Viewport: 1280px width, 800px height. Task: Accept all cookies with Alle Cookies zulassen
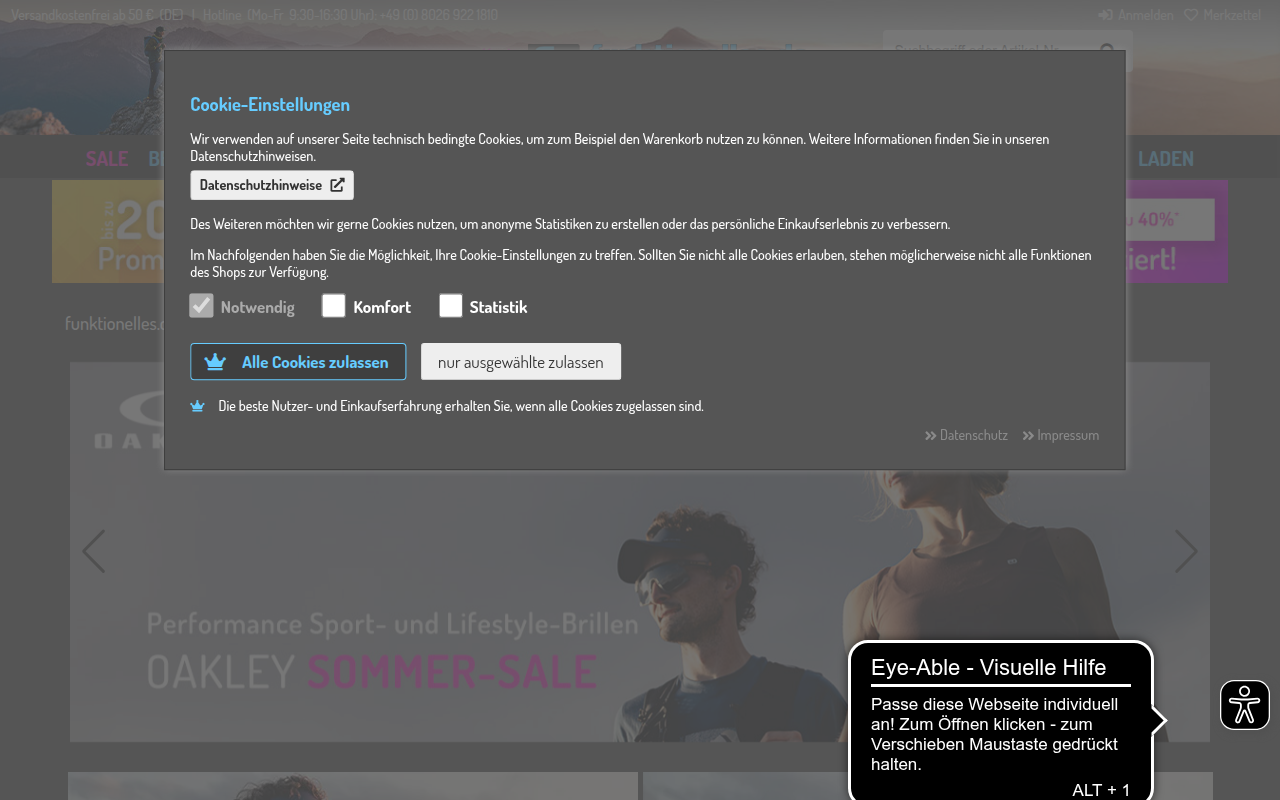(x=298, y=362)
